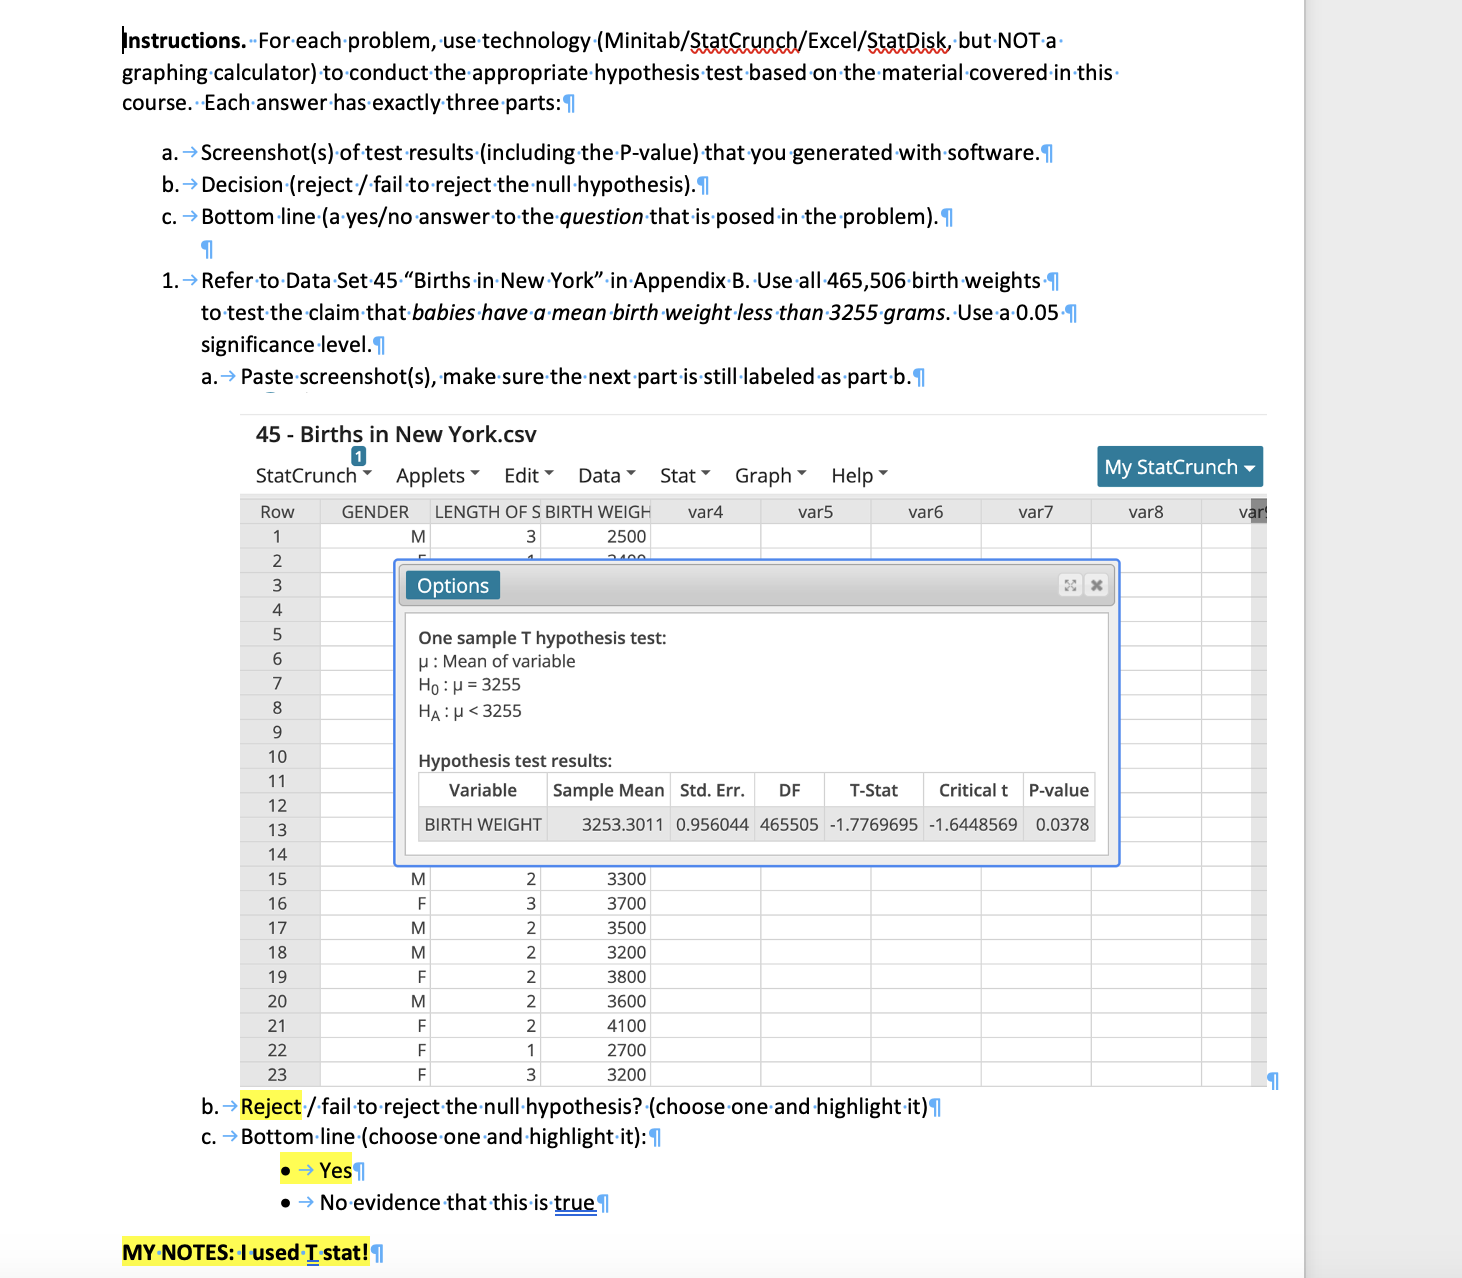Viewport: 1462px width, 1278px height.
Task: Select the highlighted word 'Reject'
Action: tap(269, 1106)
